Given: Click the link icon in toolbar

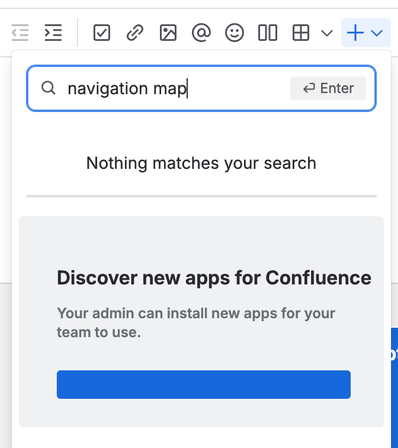Looking at the screenshot, I should 135,33.
